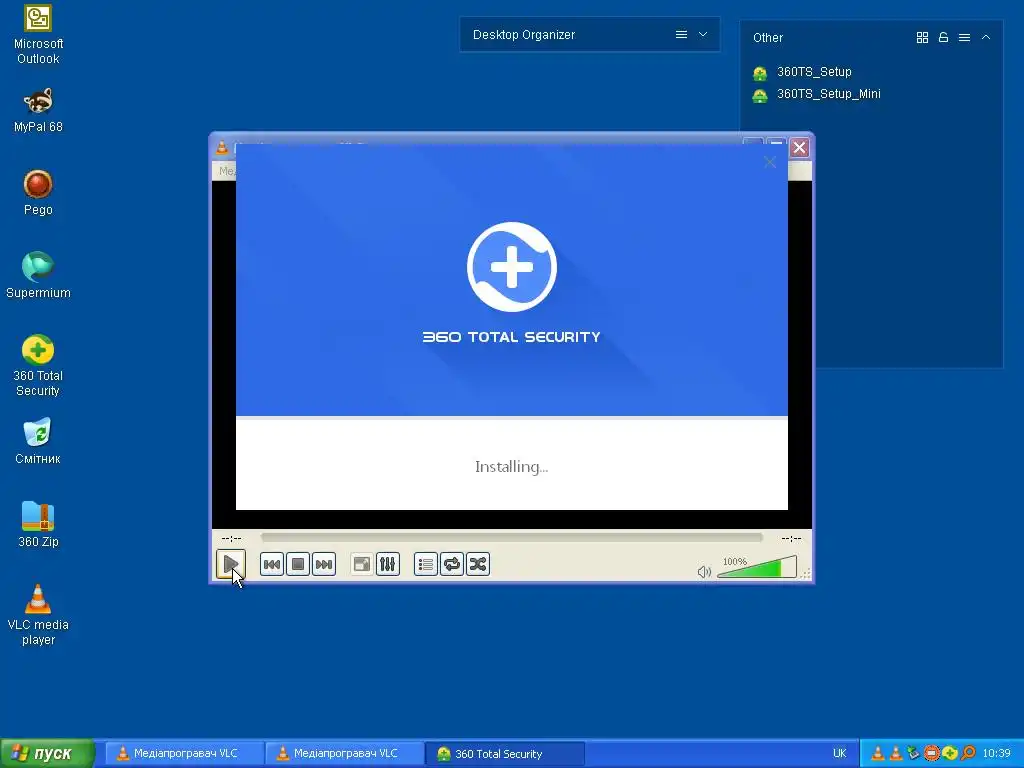Click the Desktop Organizer title
This screenshot has width=1024, height=768.
coord(524,35)
